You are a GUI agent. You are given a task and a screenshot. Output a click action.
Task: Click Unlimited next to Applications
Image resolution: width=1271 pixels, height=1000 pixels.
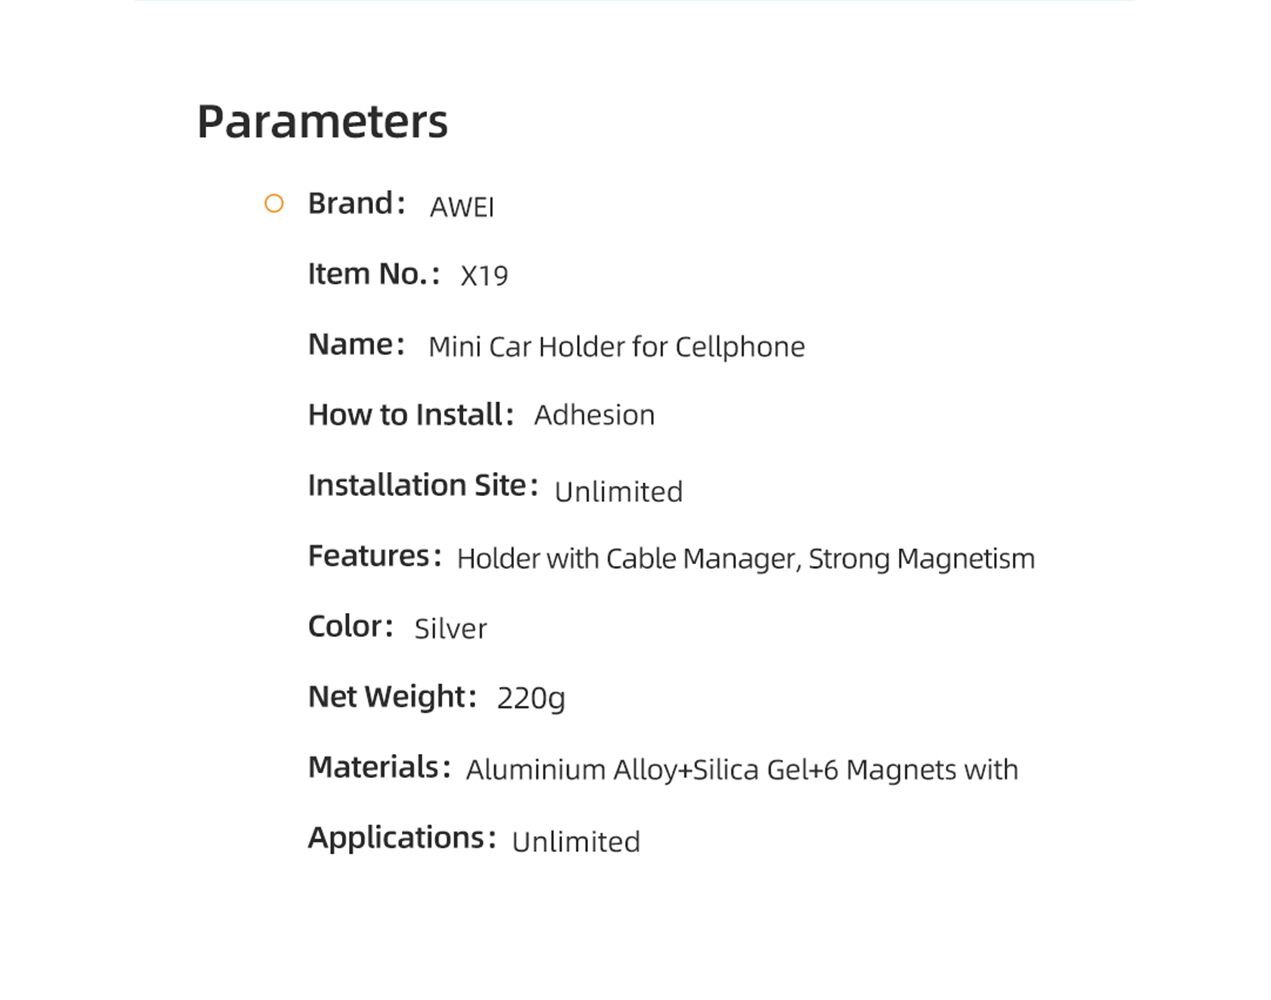click(576, 842)
